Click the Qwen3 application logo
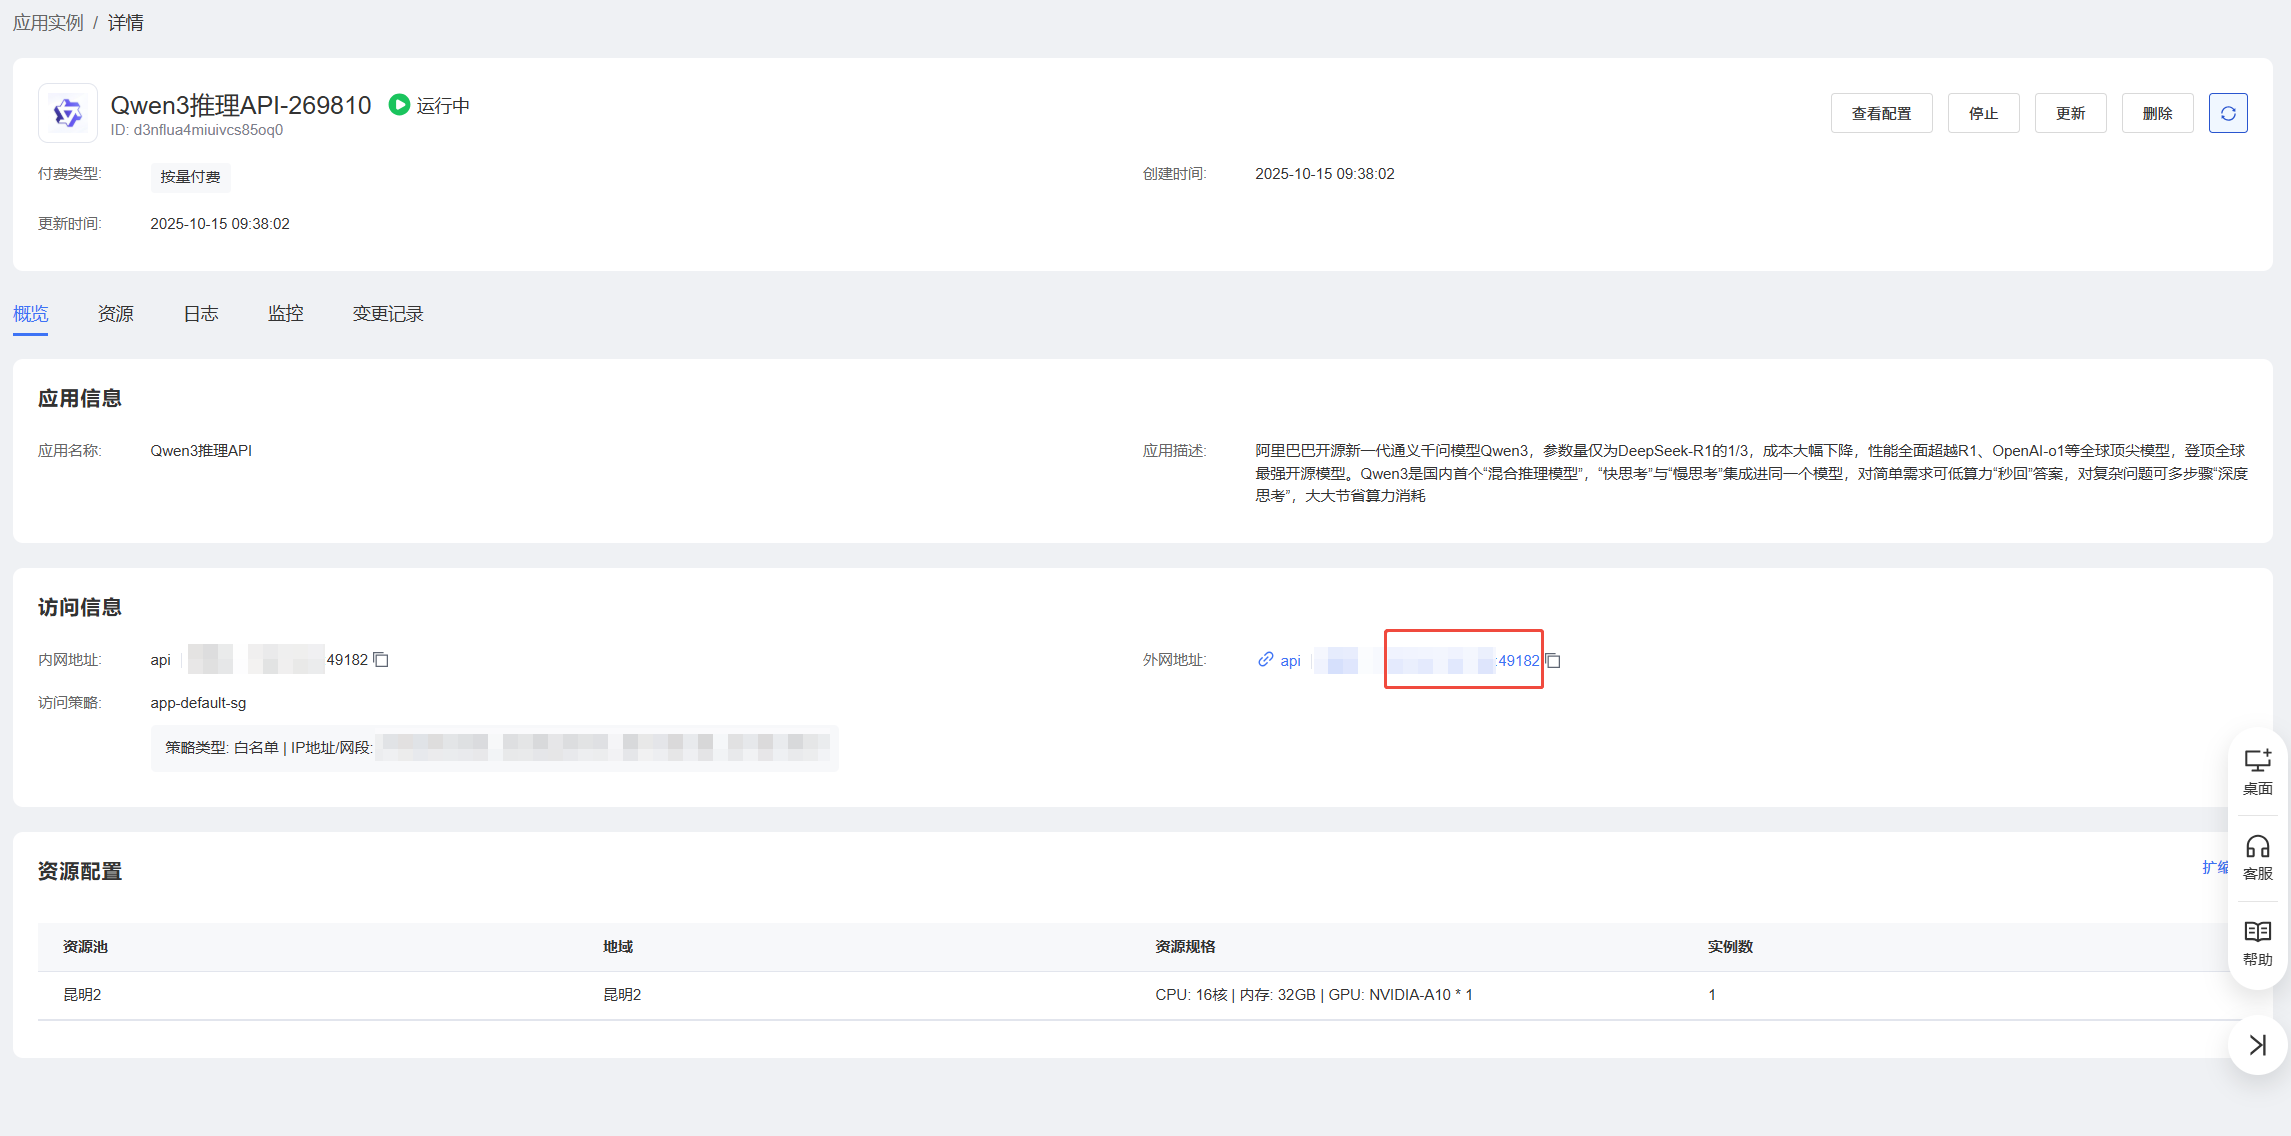 pos(68,113)
